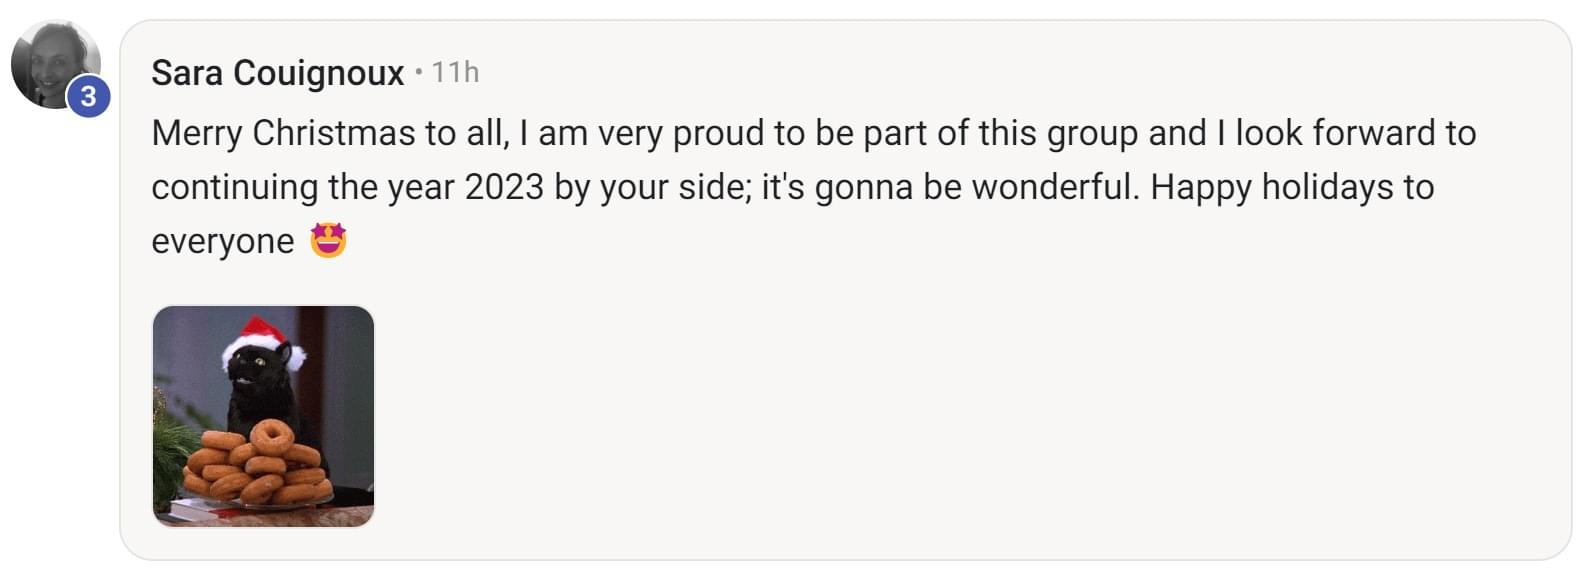The width and height of the screenshot is (1587, 574).
Task: Click the number 3 badge on avatar
Action: 88,96
